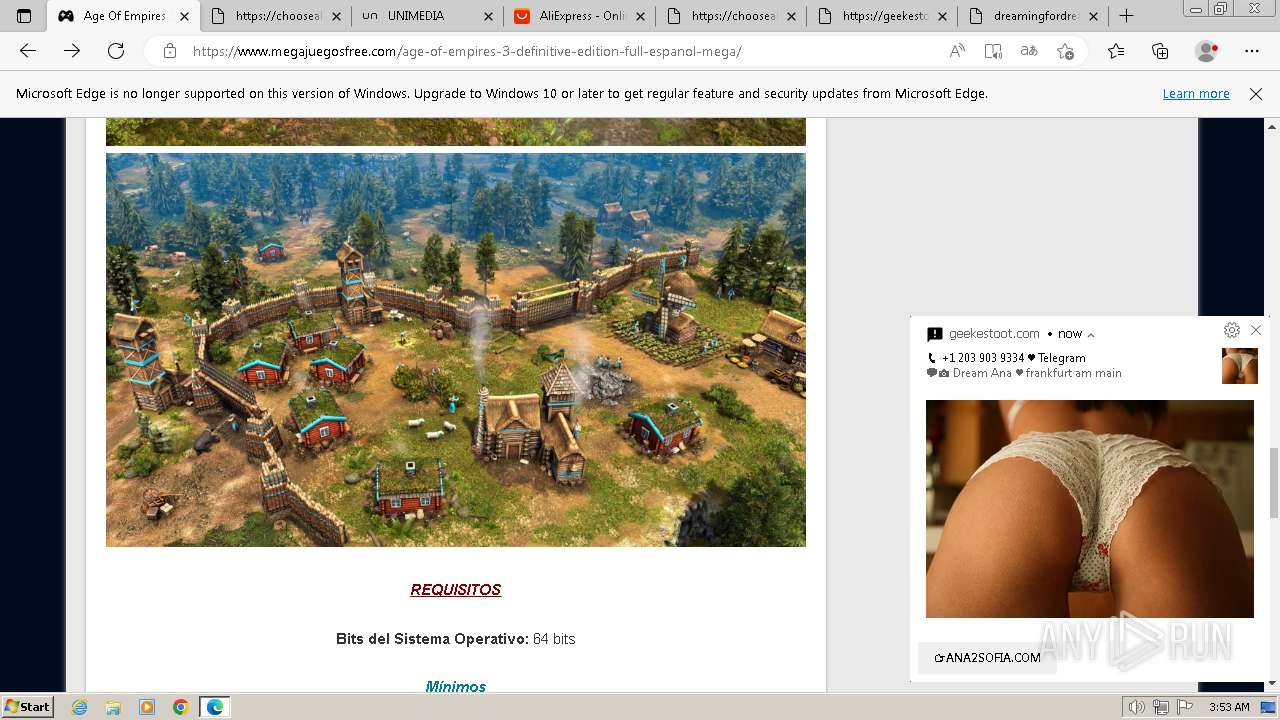Screen dimensions: 1280x720
Task: Add this page to favorites
Action: [x=1065, y=51]
